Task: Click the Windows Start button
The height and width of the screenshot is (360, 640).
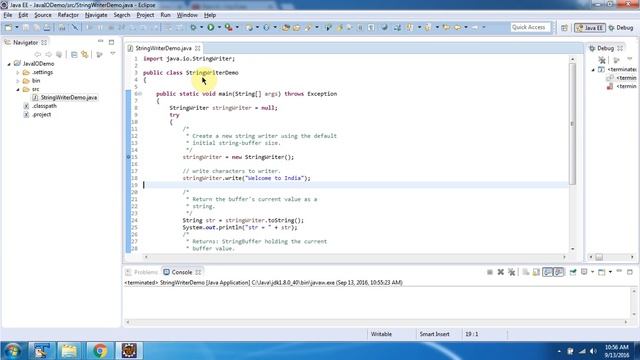Action: [12, 351]
